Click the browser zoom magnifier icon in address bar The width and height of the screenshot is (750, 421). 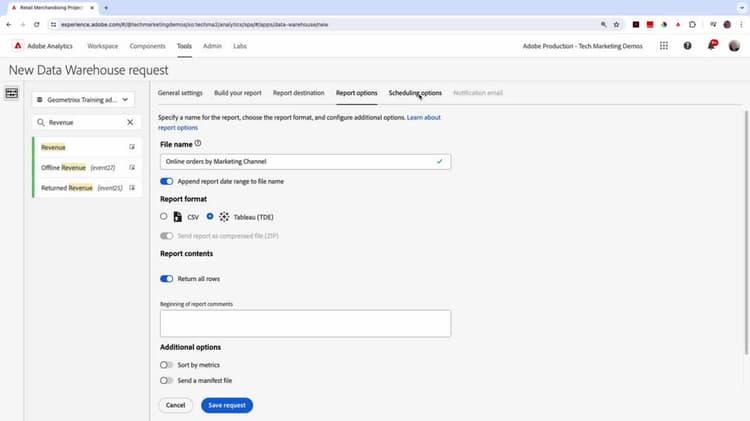604,24
